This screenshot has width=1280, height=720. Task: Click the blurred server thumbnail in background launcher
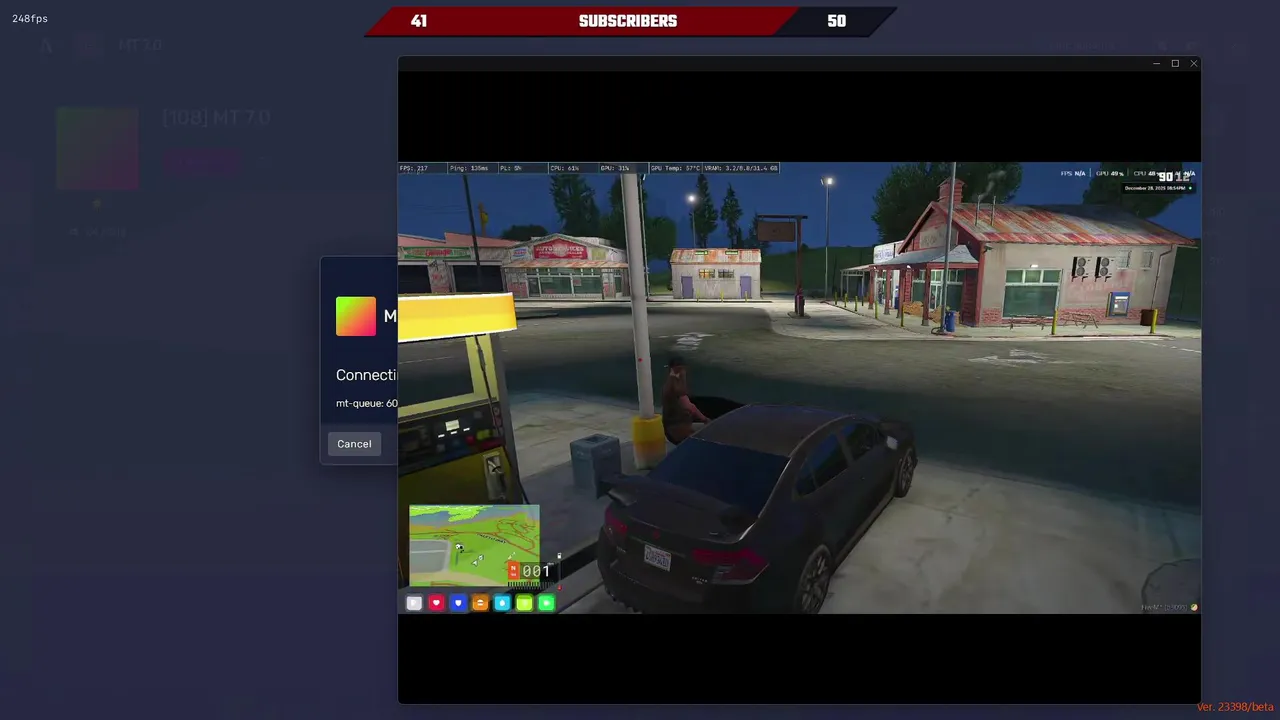tap(97, 148)
